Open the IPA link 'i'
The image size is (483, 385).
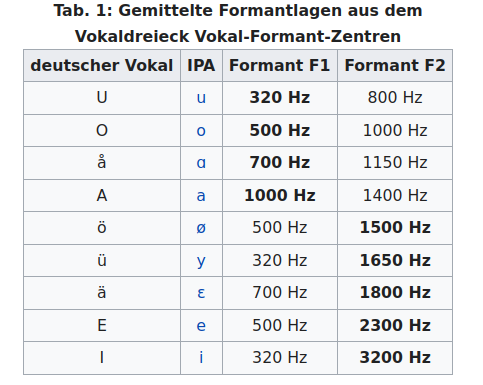coord(201,357)
